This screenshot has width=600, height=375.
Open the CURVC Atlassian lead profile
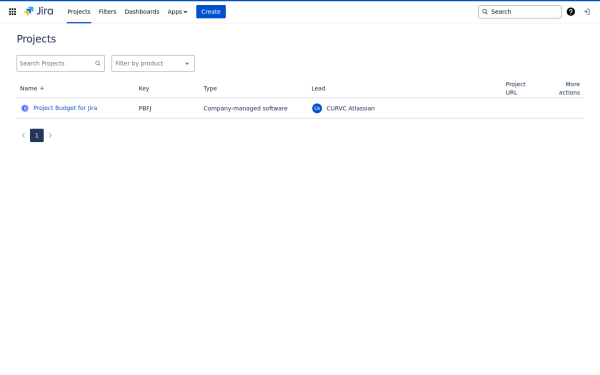(x=350, y=108)
